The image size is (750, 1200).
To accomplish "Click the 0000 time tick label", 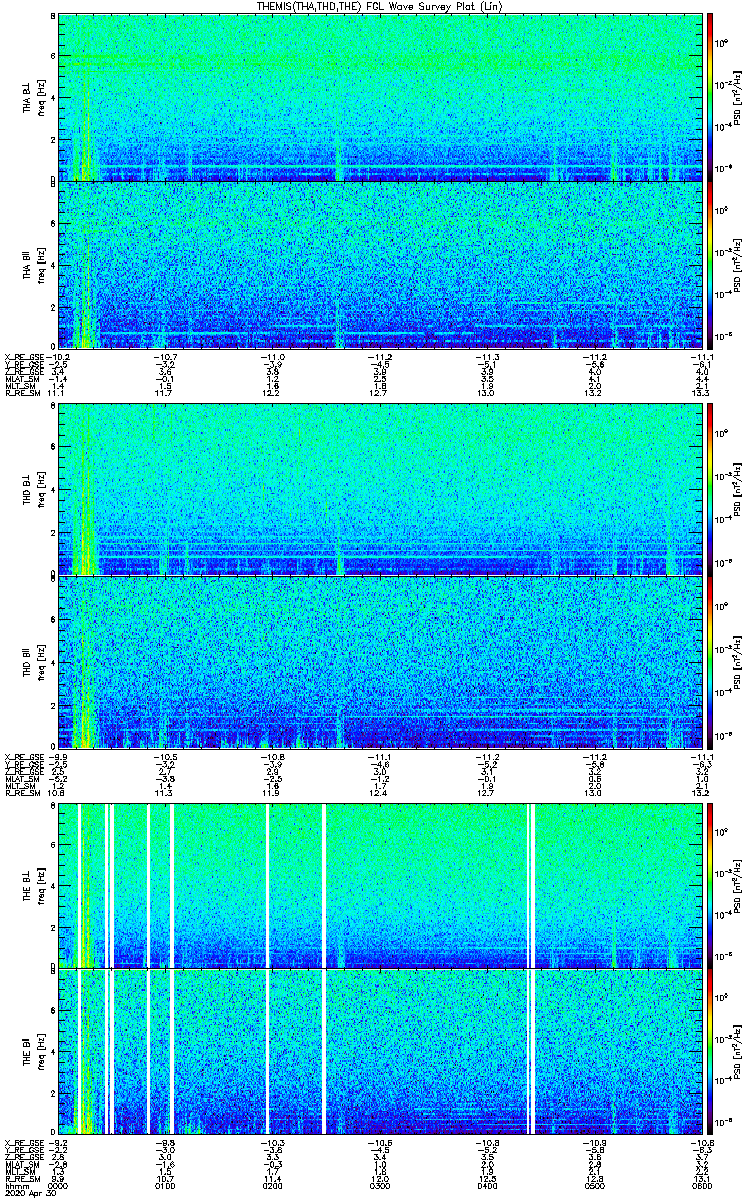I will 59,1186.
